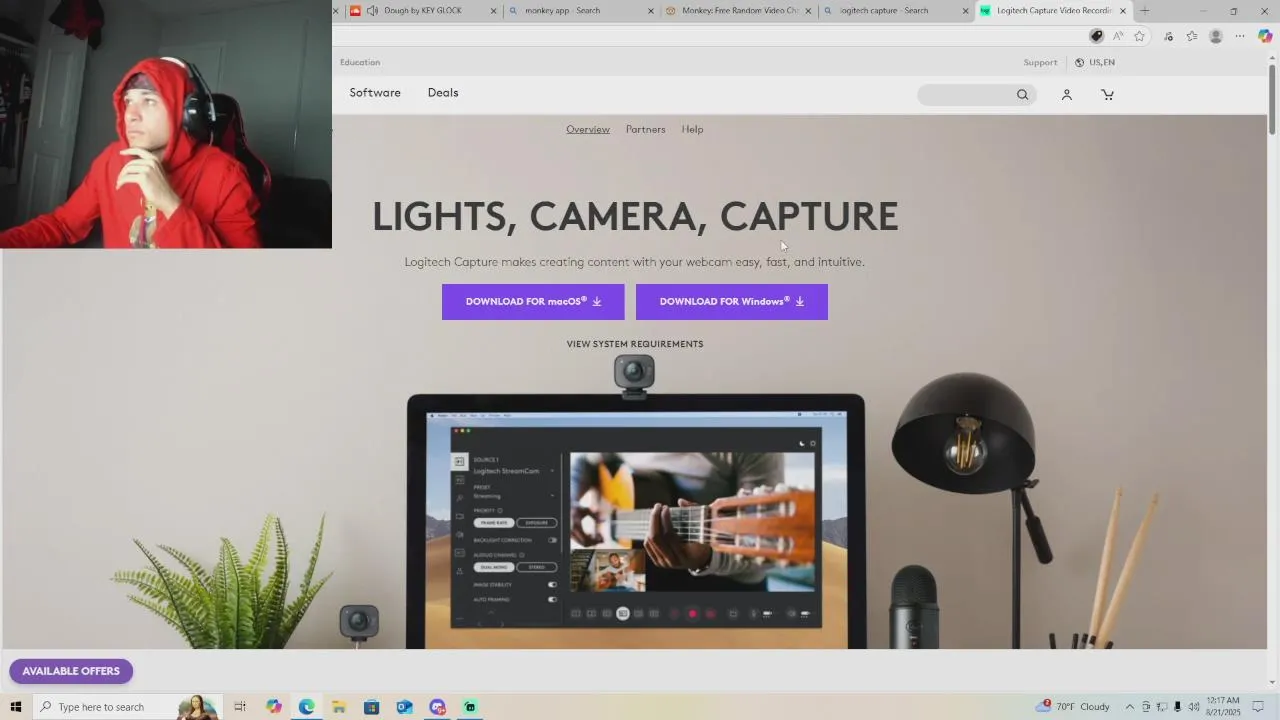The height and width of the screenshot is (720, 1280).
Task: Go to the Partners section
Action: (646, 130)
